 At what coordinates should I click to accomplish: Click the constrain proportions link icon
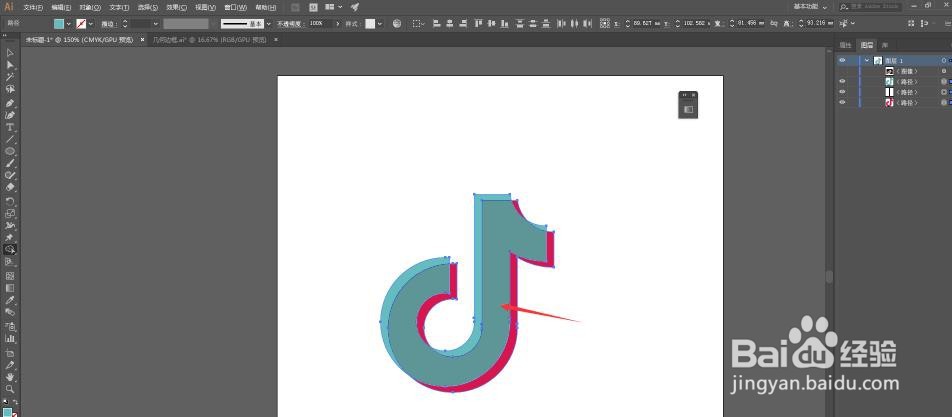[774, 23]
